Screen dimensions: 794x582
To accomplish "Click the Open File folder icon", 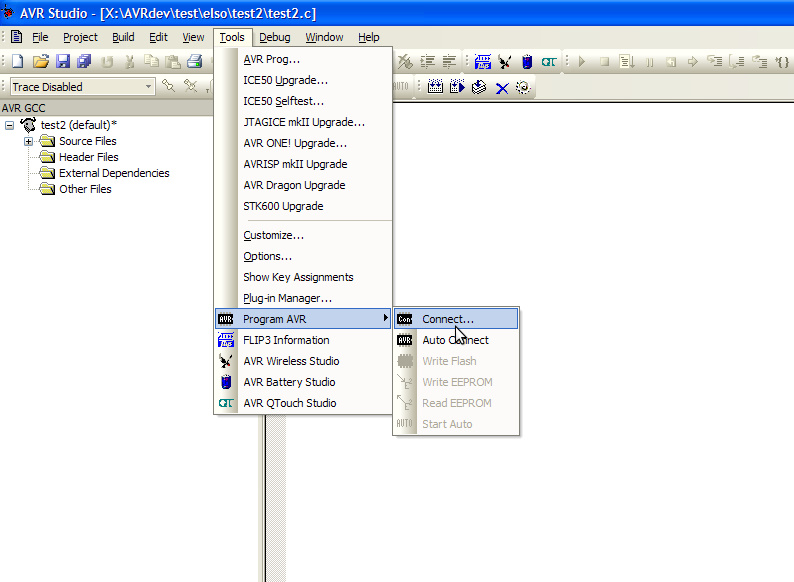I will tap(41, 62).
